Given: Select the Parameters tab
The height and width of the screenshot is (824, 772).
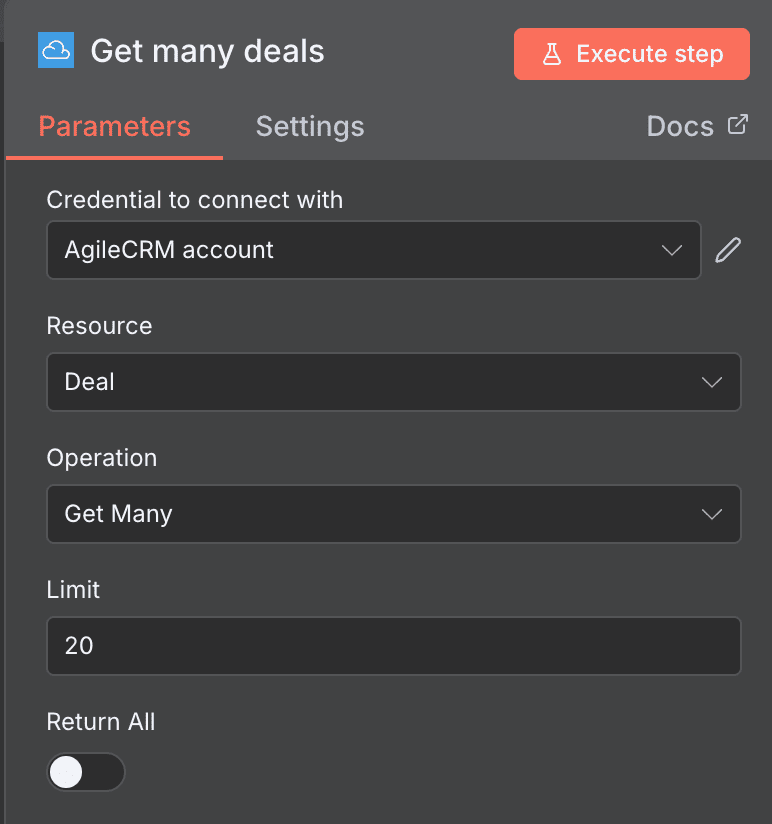Looking at the screenshot, I should coord(114,126).
